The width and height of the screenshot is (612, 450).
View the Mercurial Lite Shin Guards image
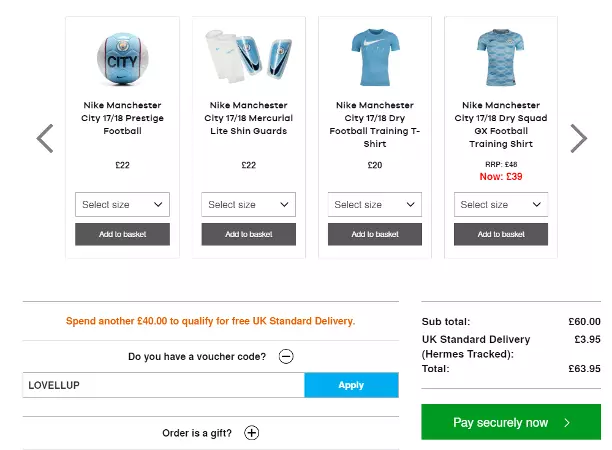[x=248, y=57]
